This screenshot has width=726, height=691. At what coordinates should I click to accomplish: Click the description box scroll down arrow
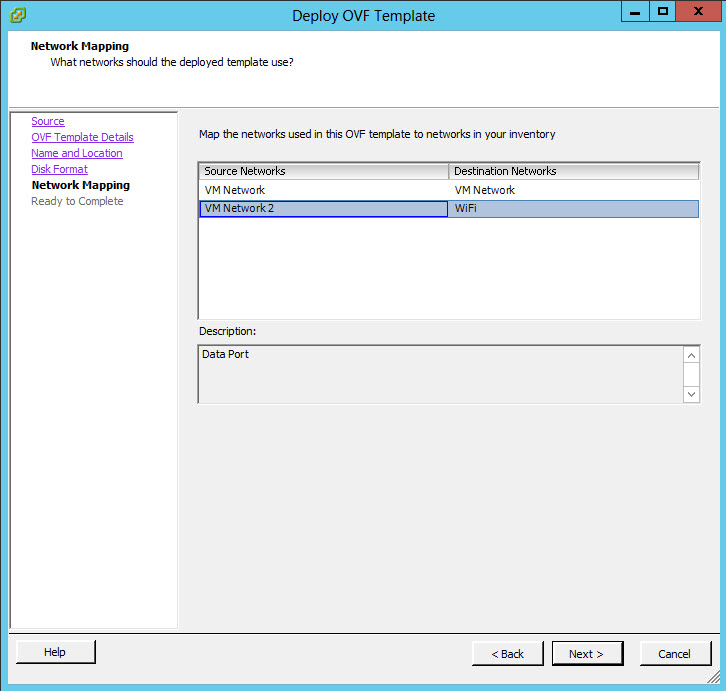[x=691, y=395]
